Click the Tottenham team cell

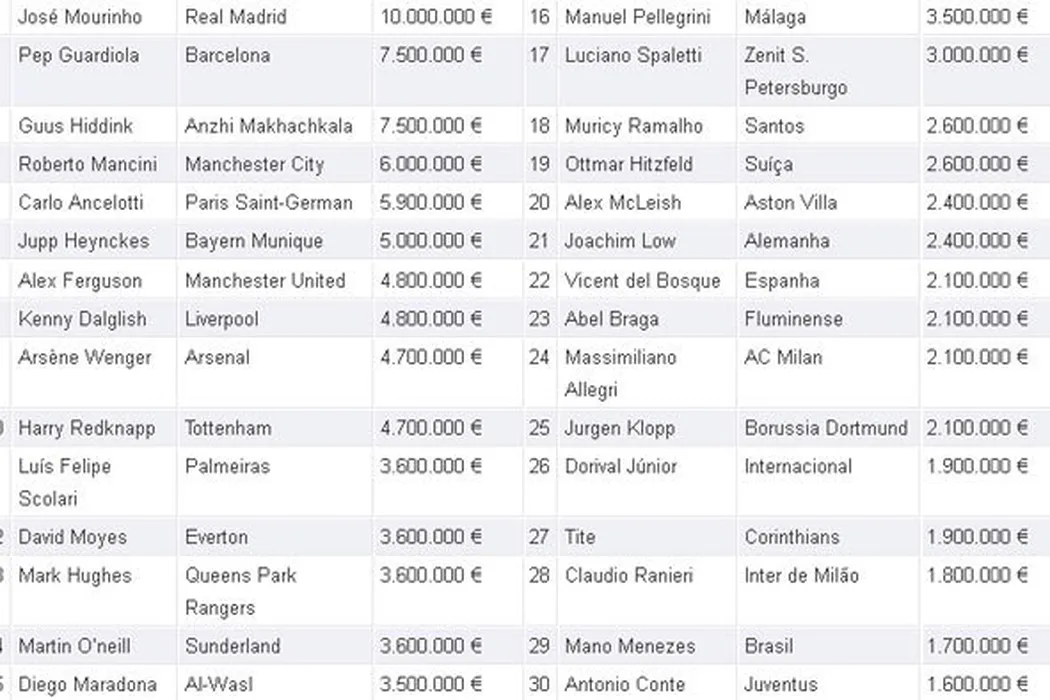pyautogui.click(x=228, y=428)
